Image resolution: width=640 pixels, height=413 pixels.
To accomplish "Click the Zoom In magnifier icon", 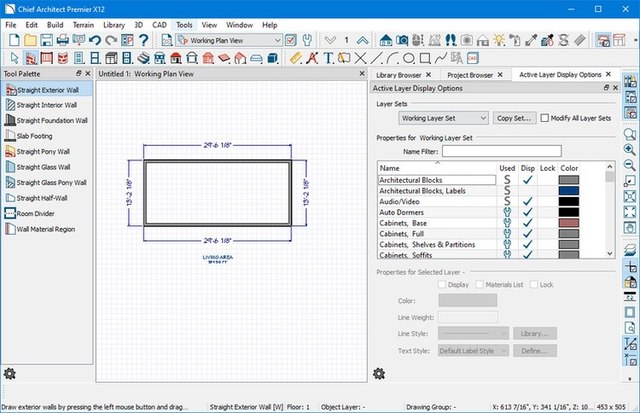I will 631,147.
